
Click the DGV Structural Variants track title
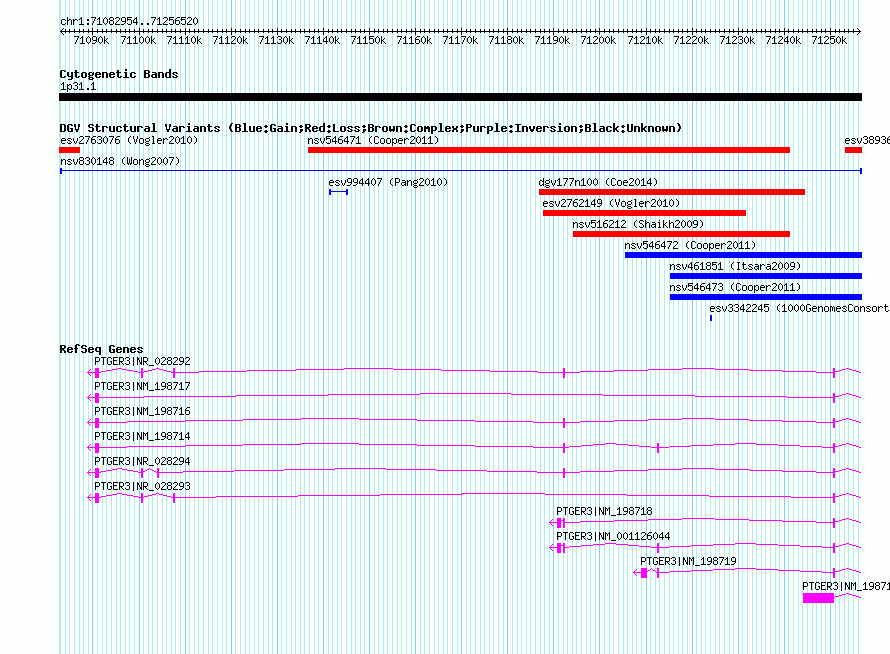click(x=370, y=128)
